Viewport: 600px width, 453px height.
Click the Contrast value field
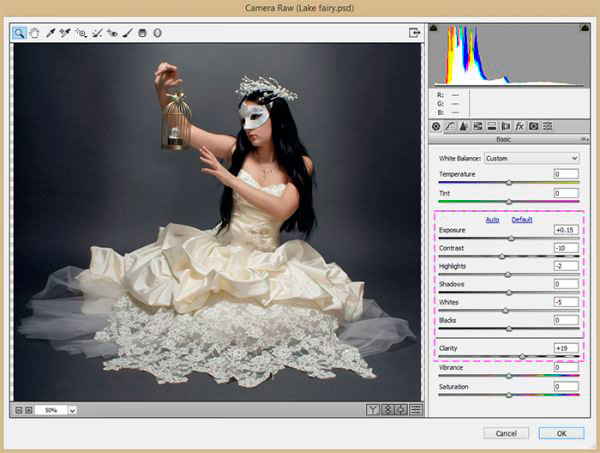click(x=566, y=248)
